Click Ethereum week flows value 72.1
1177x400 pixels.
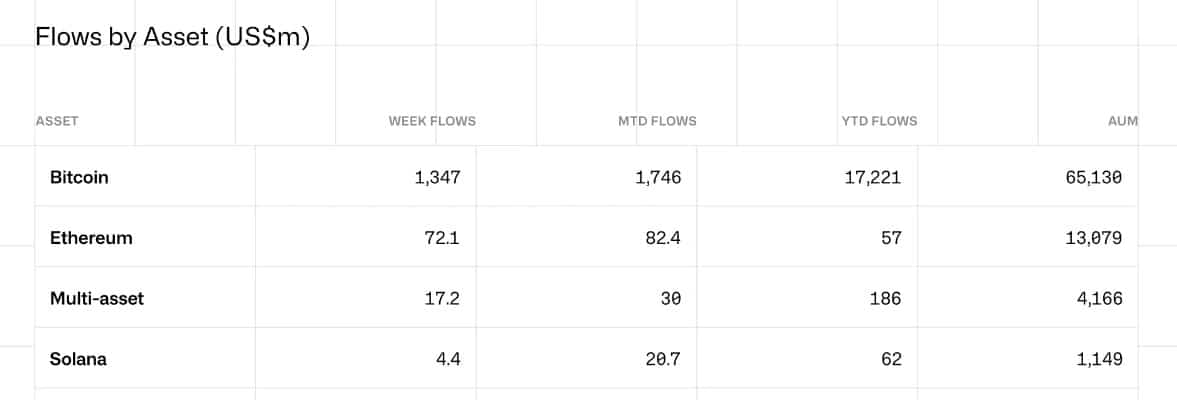(x=442, y=239)
